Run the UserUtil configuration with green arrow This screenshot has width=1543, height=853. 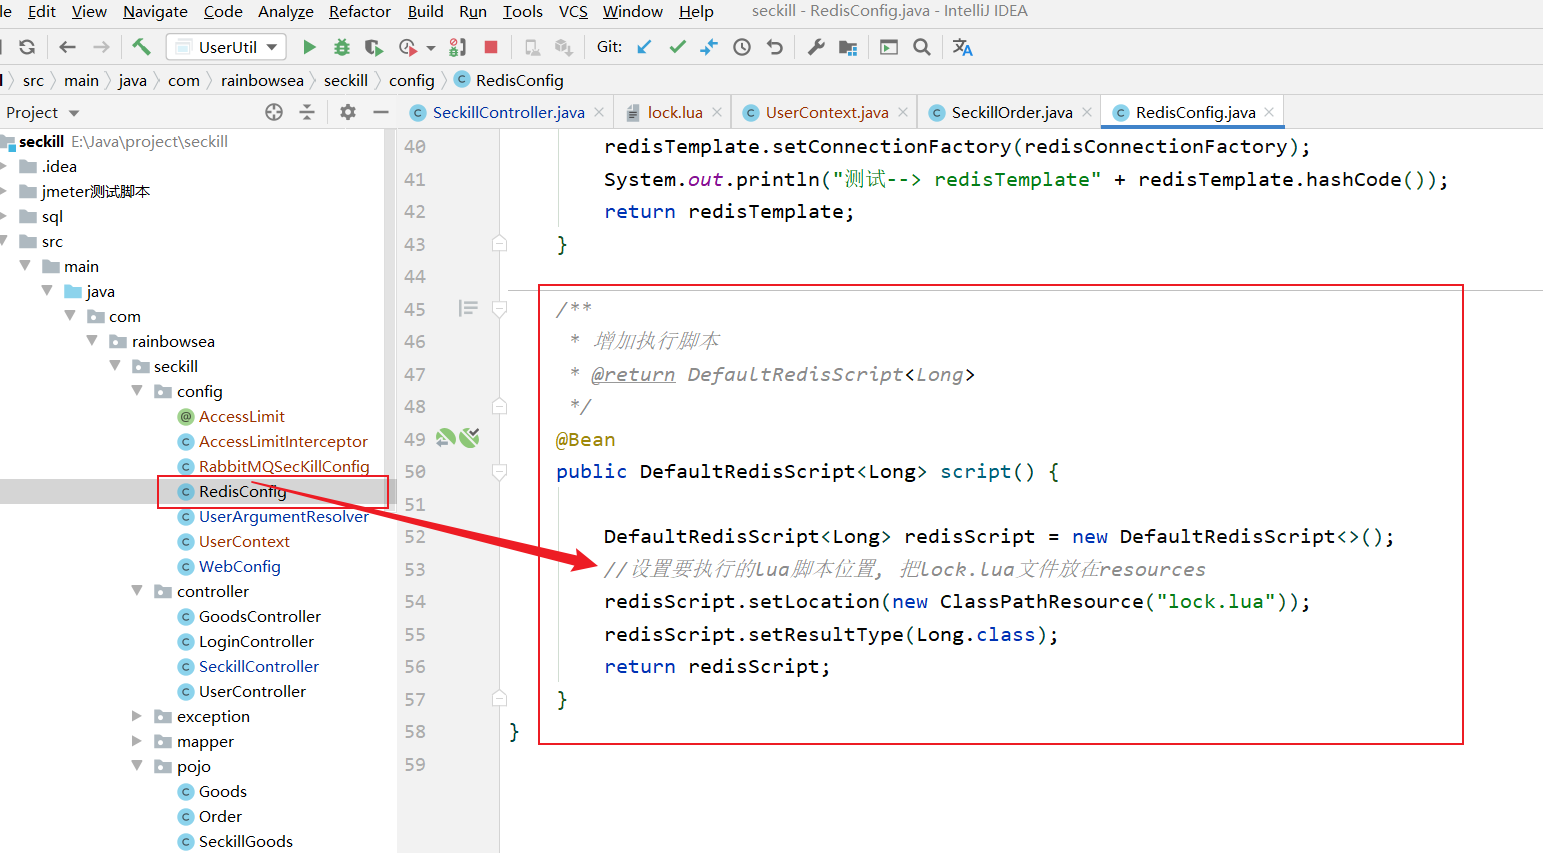coord(309,47)
